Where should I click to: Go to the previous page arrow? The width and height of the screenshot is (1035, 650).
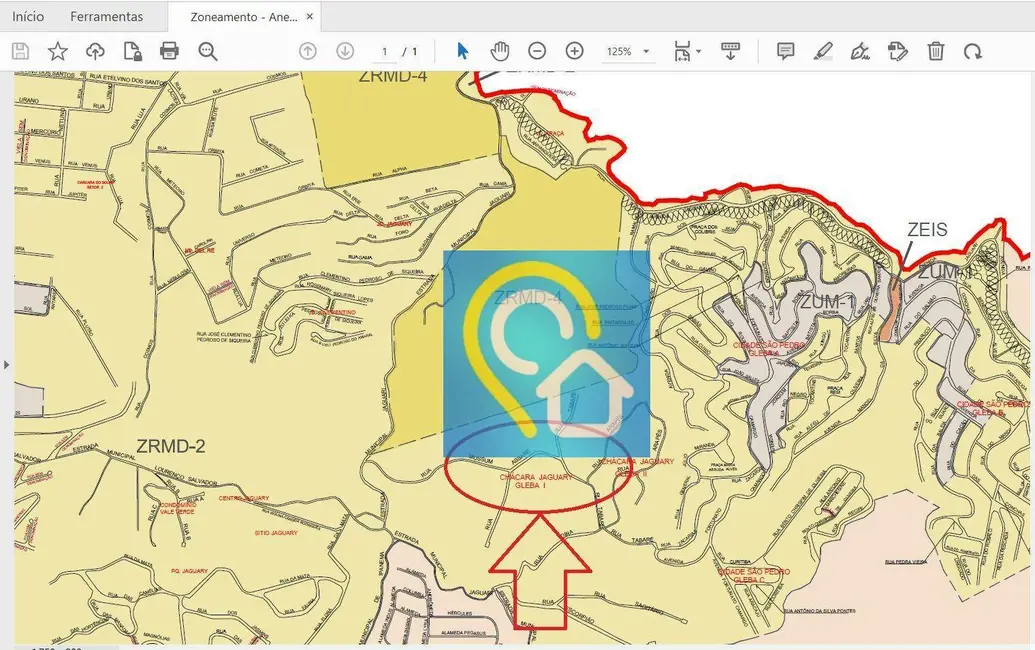coord(308,51)
